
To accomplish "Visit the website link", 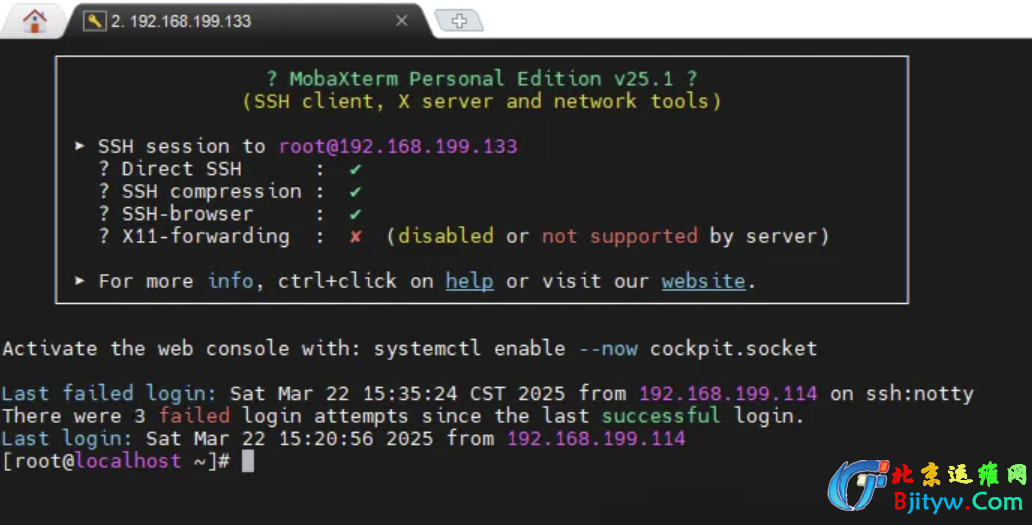I will (x=703, y=281).
